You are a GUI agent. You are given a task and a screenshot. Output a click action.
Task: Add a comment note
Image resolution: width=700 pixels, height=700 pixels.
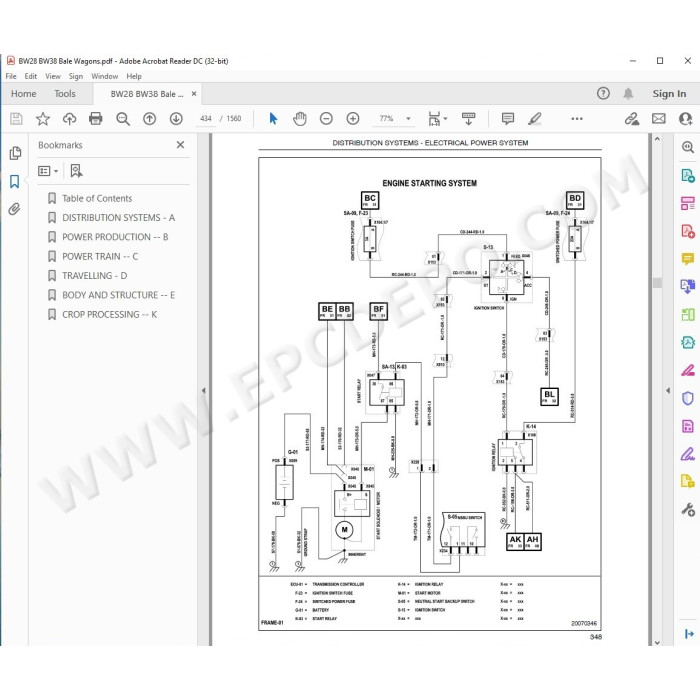[508, 119]
